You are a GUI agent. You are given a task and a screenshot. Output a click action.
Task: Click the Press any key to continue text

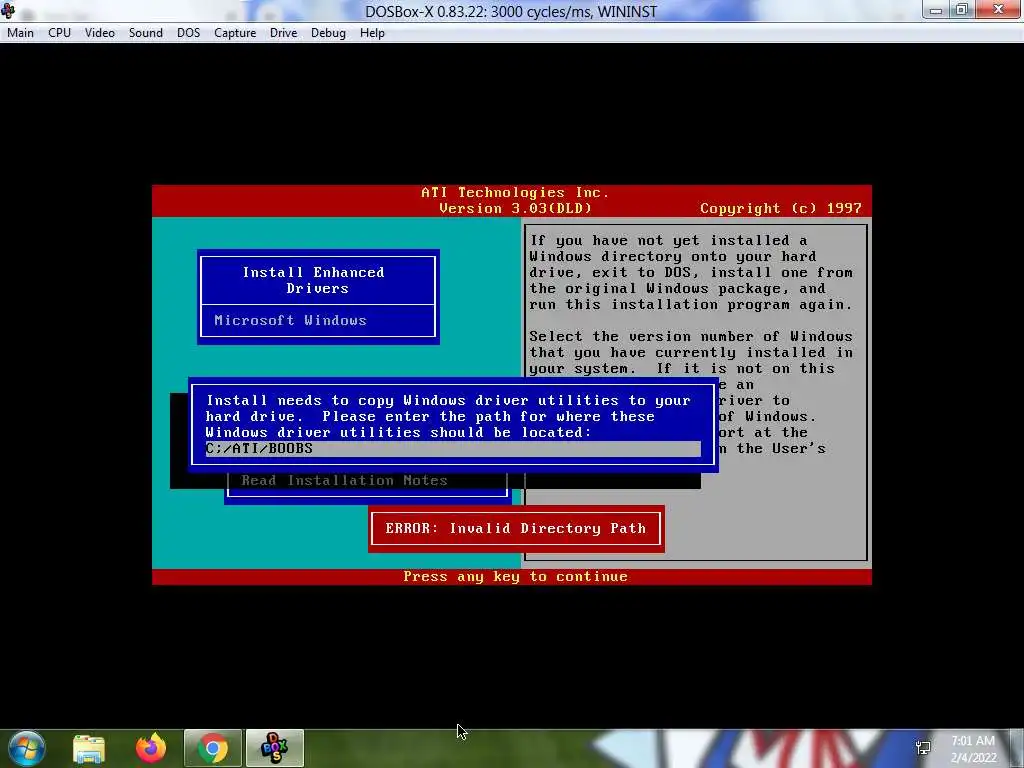coord(515,577)
